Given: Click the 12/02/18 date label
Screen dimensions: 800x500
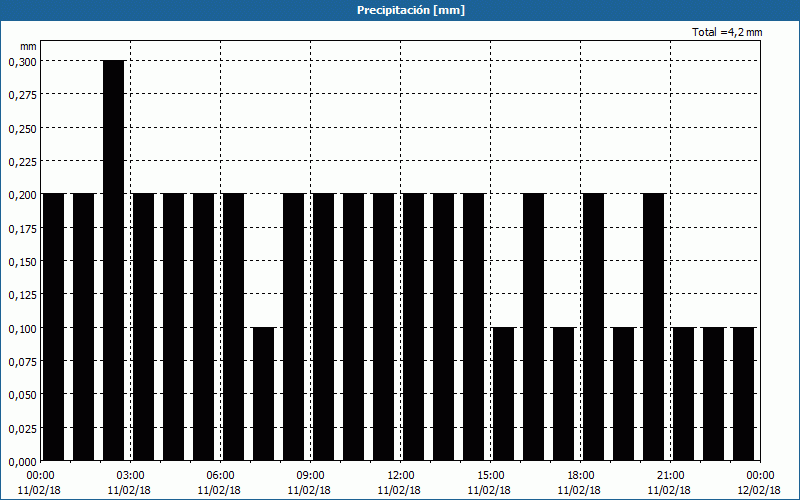Looking at the screenshot, I should coord(760,490).
